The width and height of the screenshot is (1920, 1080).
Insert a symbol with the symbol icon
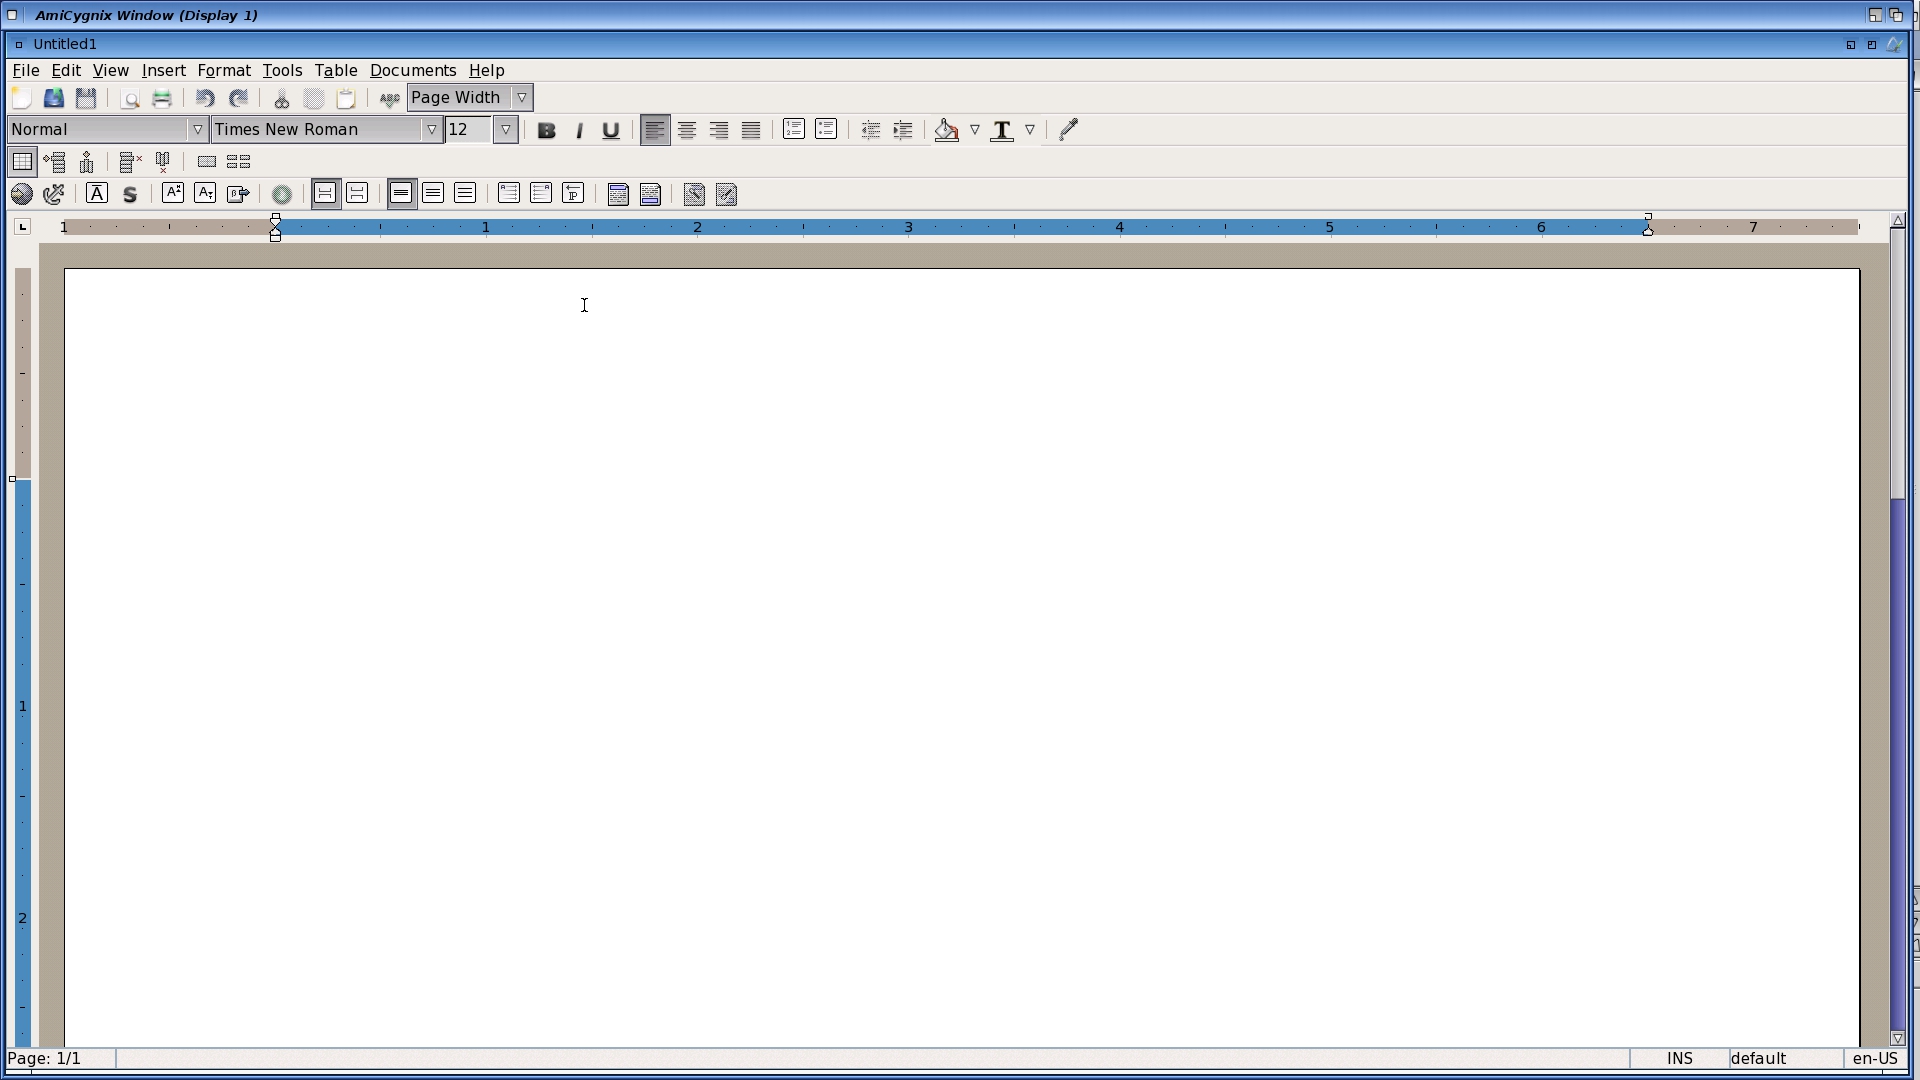pos(238,194)
